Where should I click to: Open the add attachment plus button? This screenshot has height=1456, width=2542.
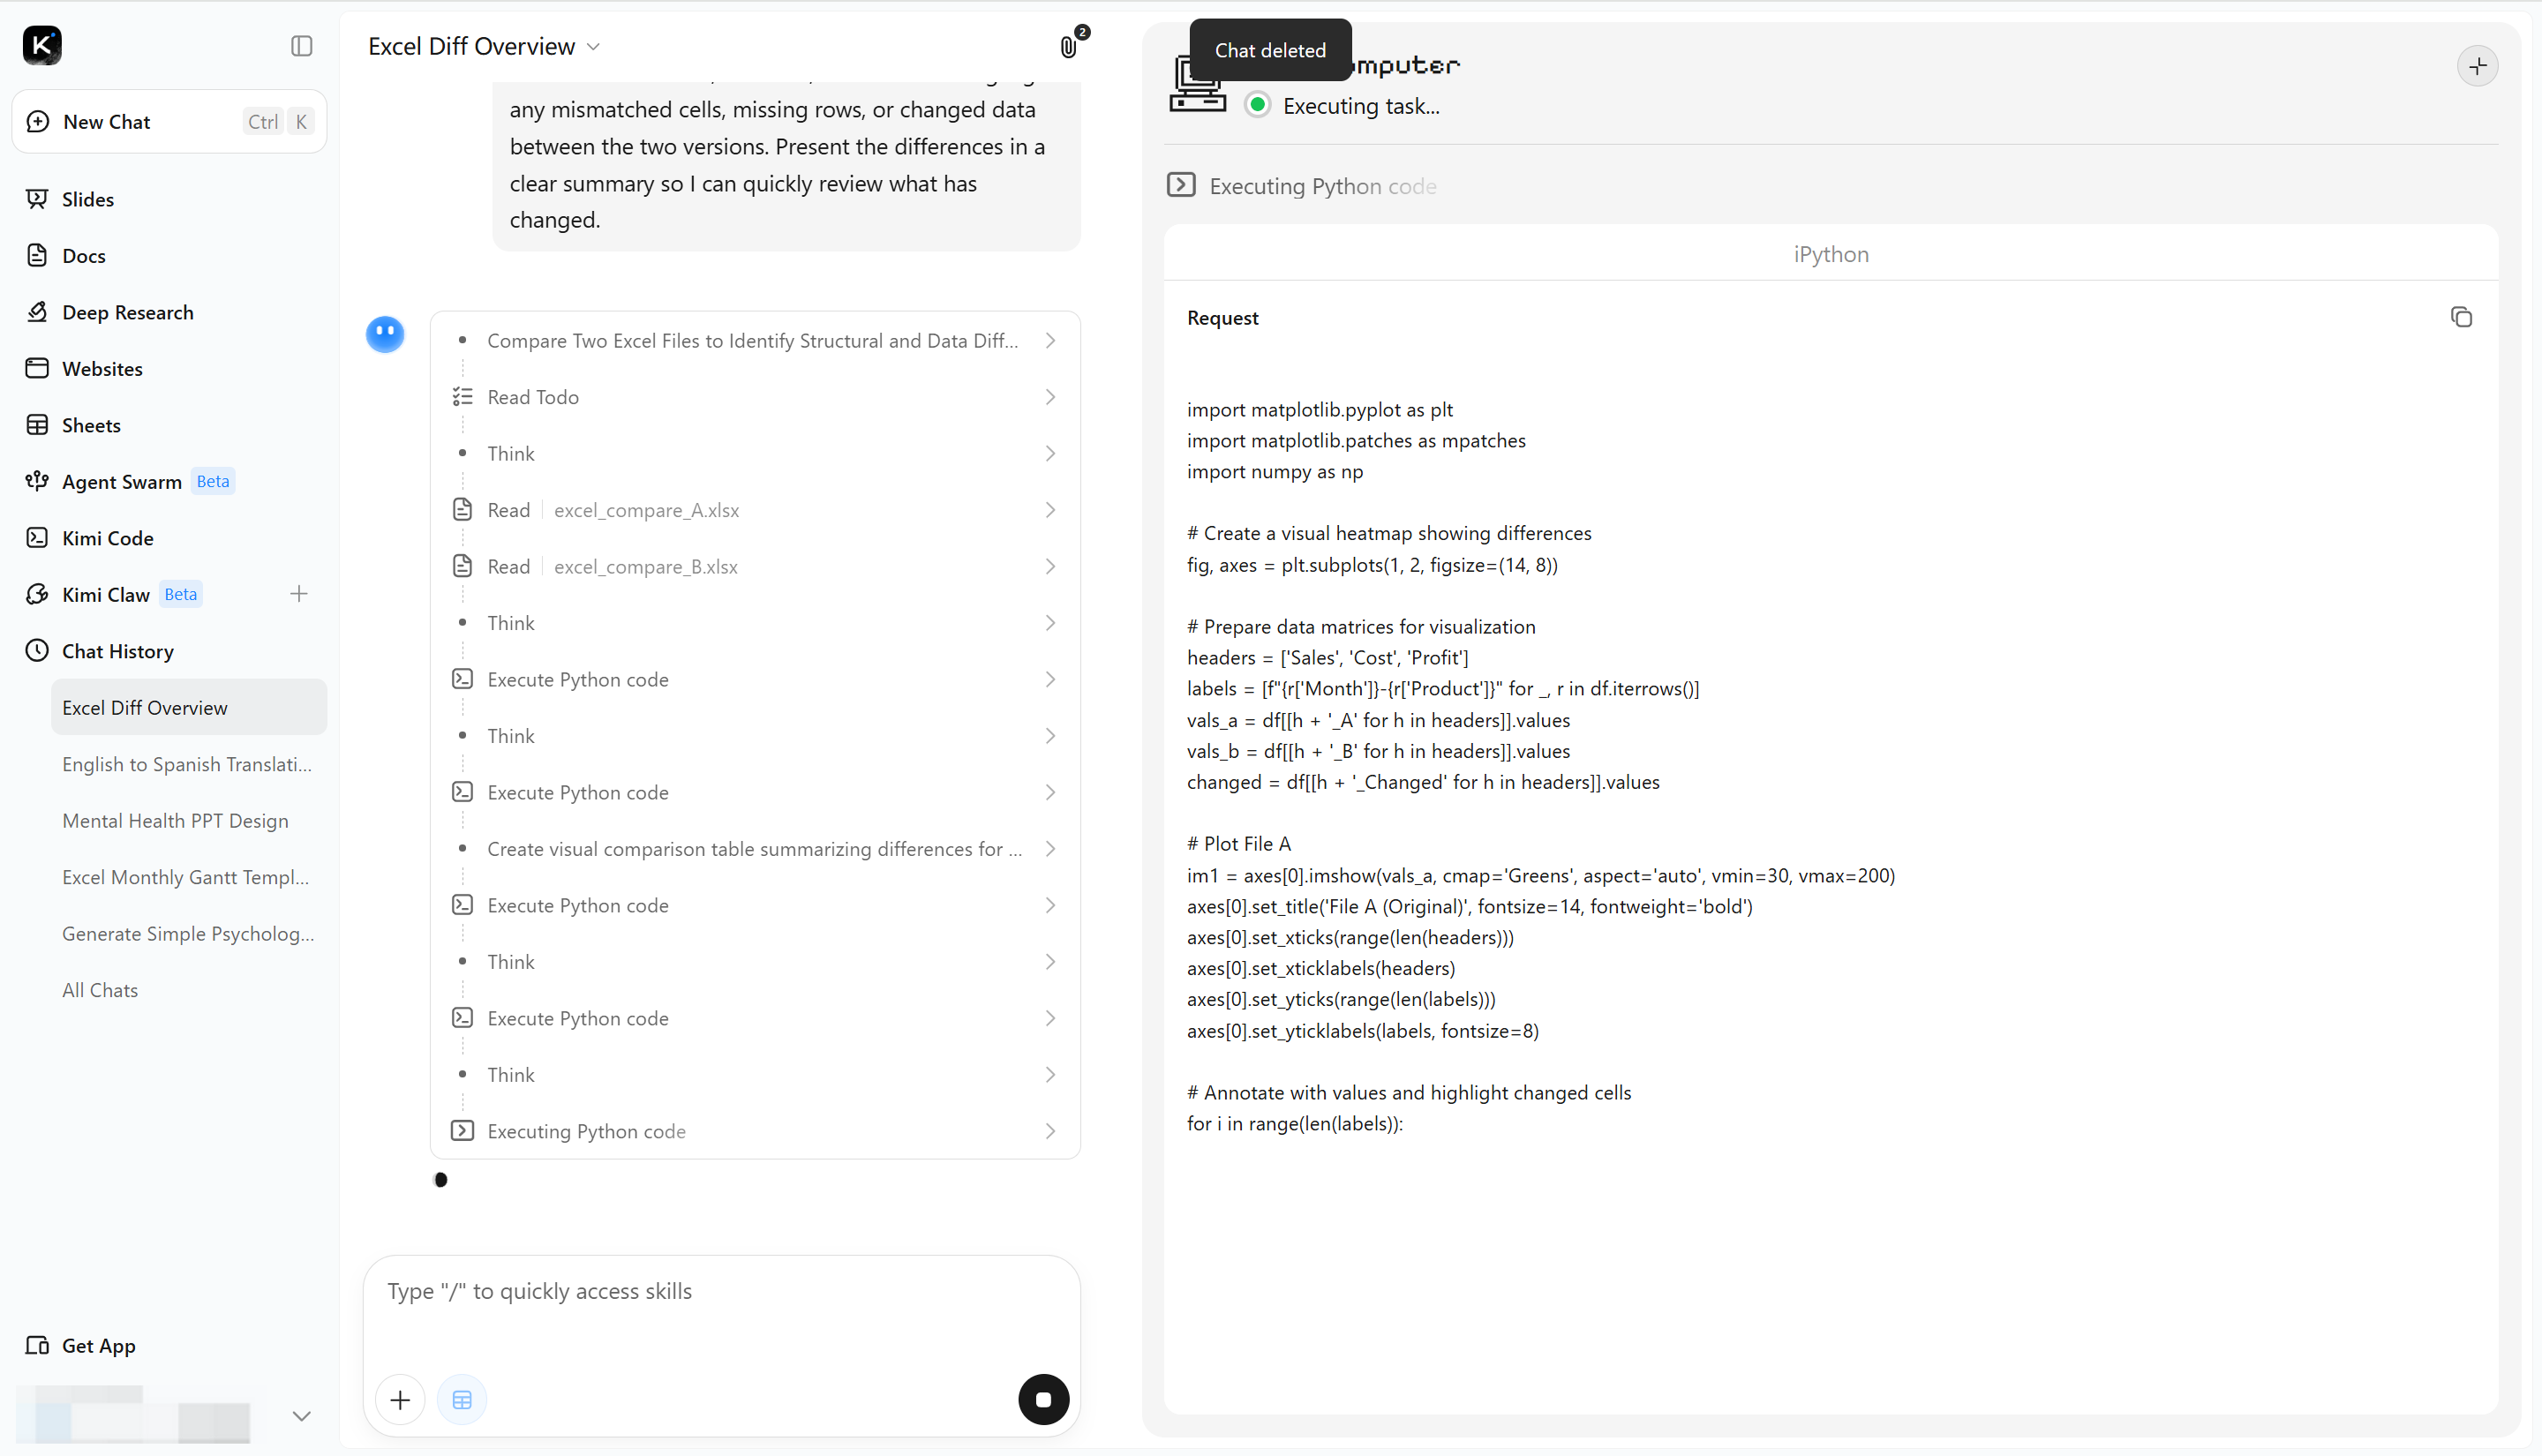[x=400, y=1399]
